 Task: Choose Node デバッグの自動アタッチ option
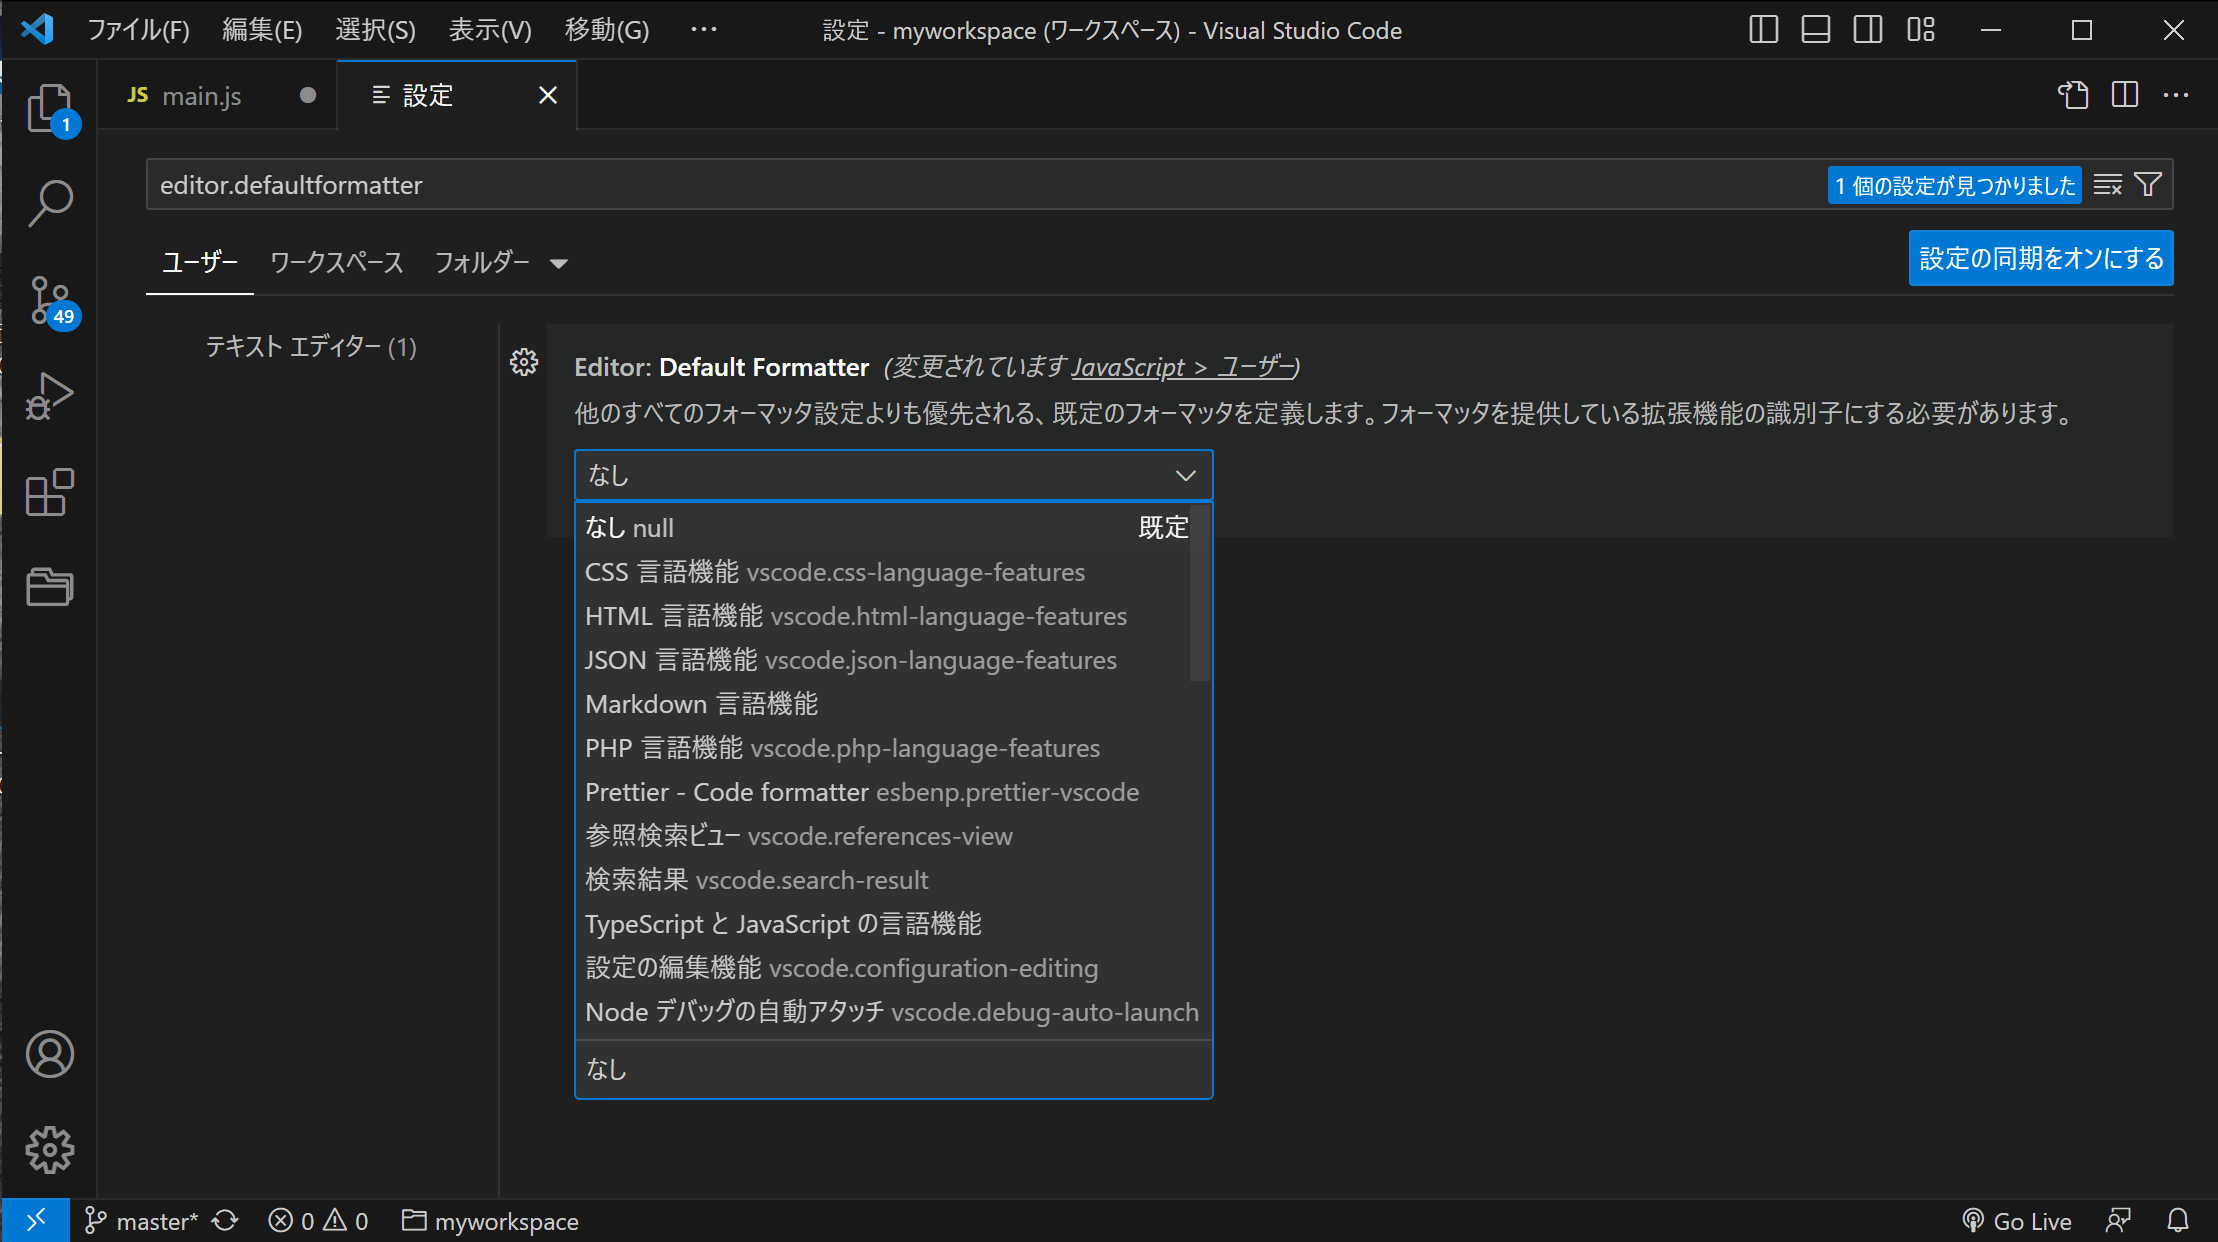(x=893, y=1011)
